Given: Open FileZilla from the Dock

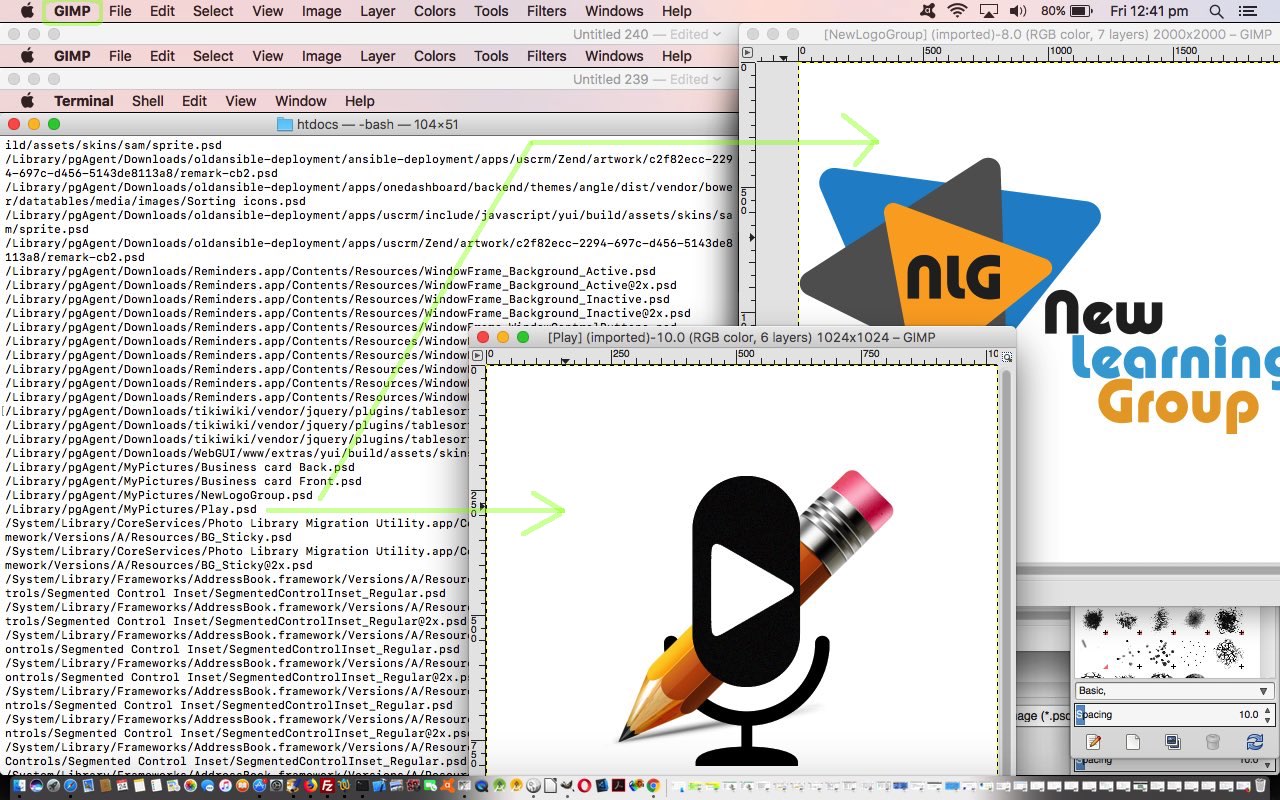Looking at the screenshot, I should 328,785.
